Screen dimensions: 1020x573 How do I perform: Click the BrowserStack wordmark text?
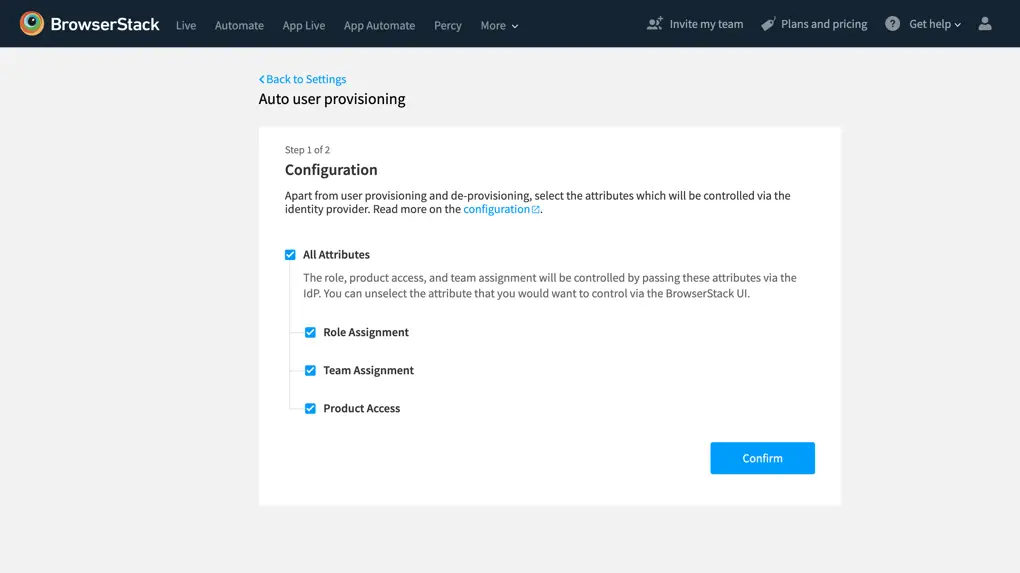coord(105,24)
